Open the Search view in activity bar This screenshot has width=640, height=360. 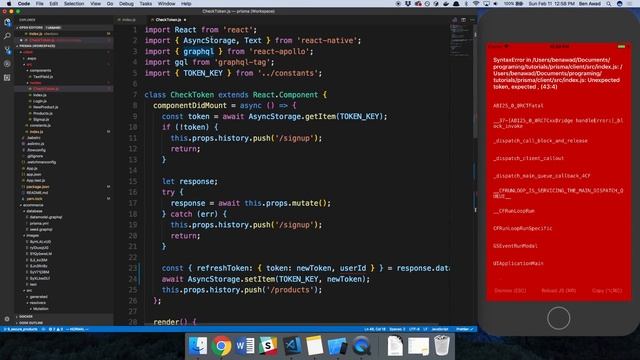tap(7, 36)
